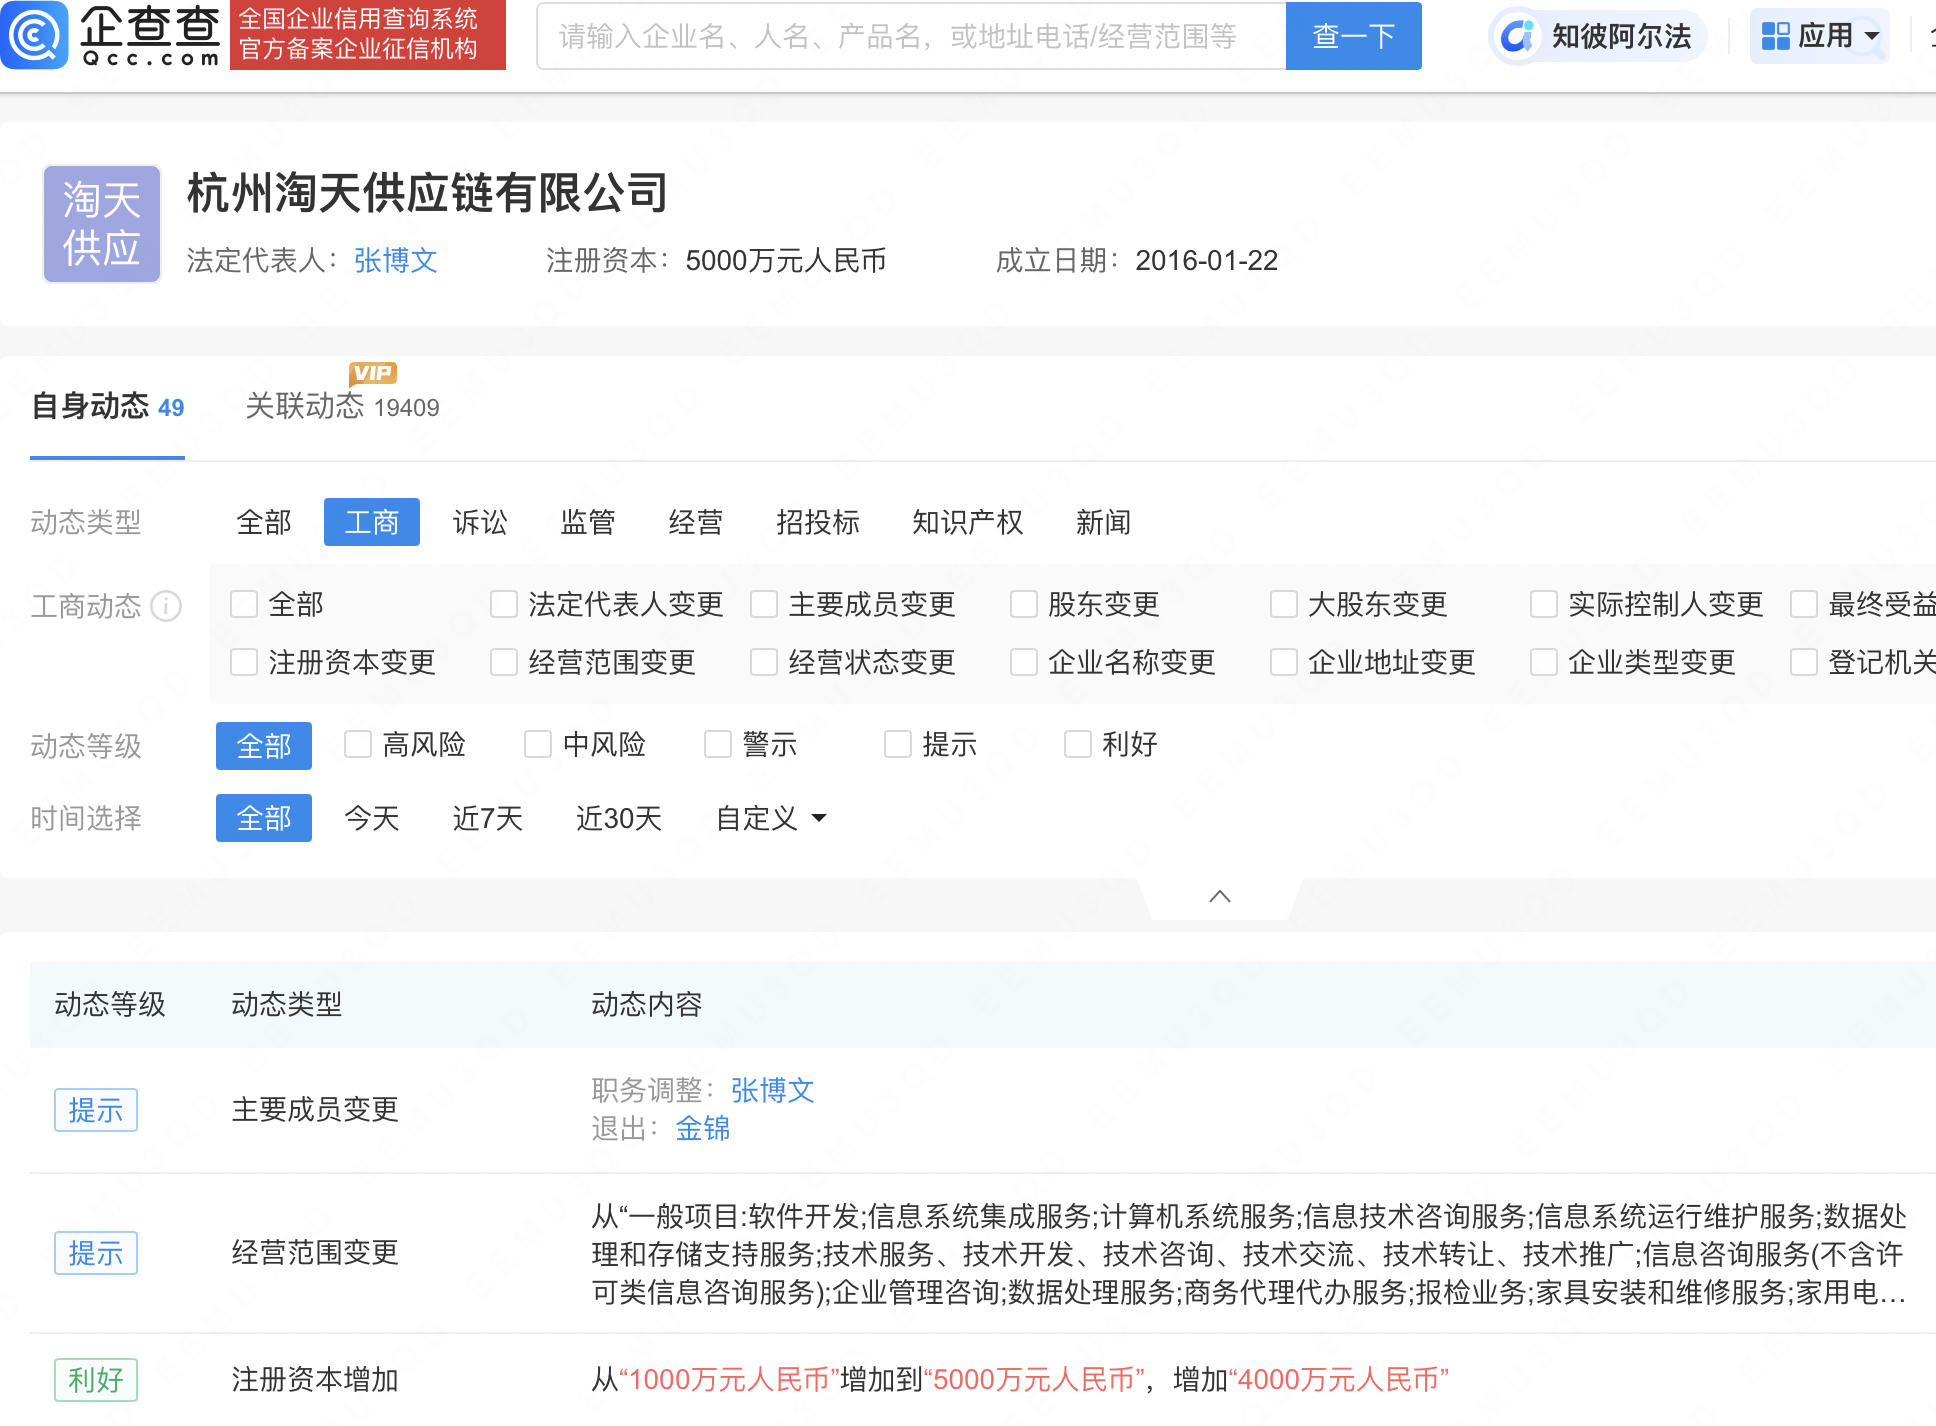The height and width of the screenshot is (1426, 1936).
Task: Click the 知彼阿尔法 AI icon
Action: (x=1517, y=37)
